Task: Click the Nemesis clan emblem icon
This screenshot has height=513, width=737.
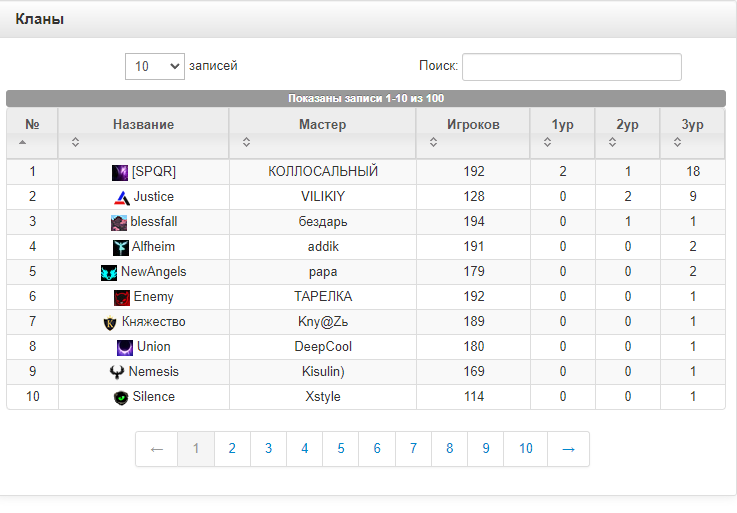Action: (x=118, y=372)
